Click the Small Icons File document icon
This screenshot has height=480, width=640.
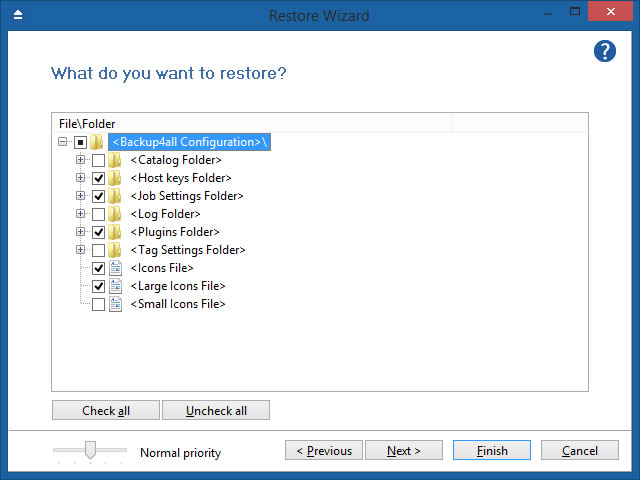(x=116, y=304)
